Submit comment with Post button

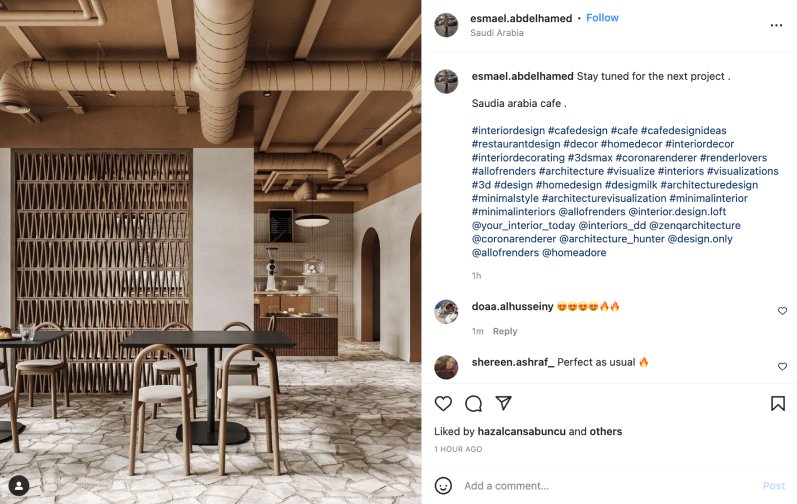(774, 486)
